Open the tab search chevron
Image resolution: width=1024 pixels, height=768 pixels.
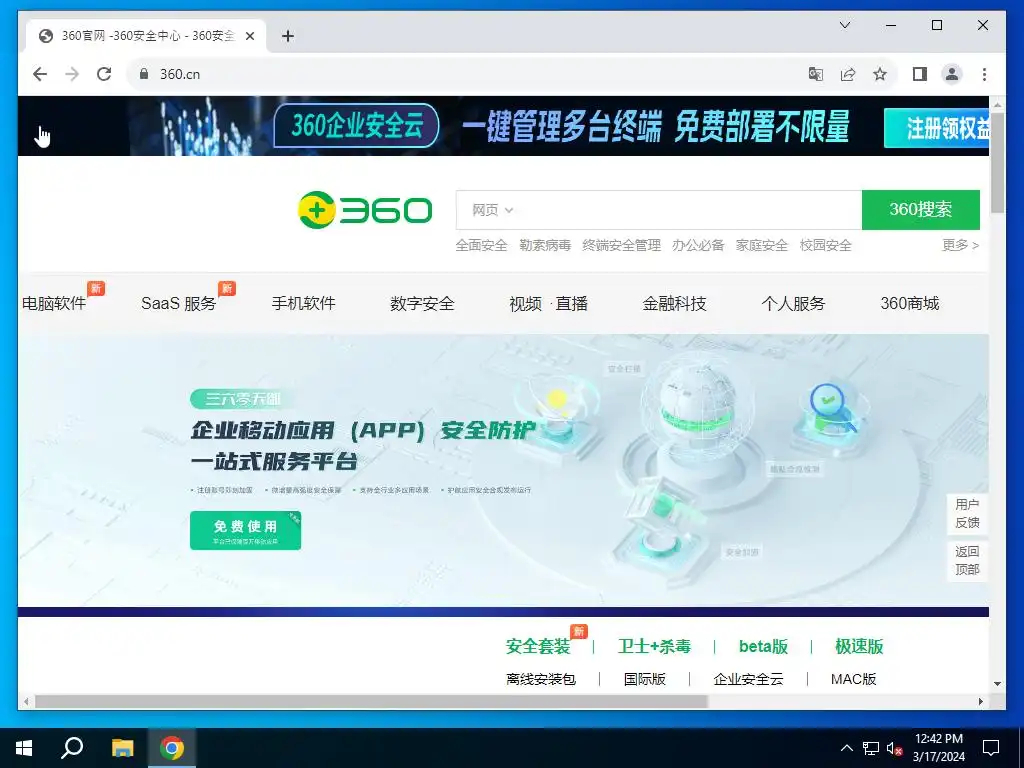[844, 25]
